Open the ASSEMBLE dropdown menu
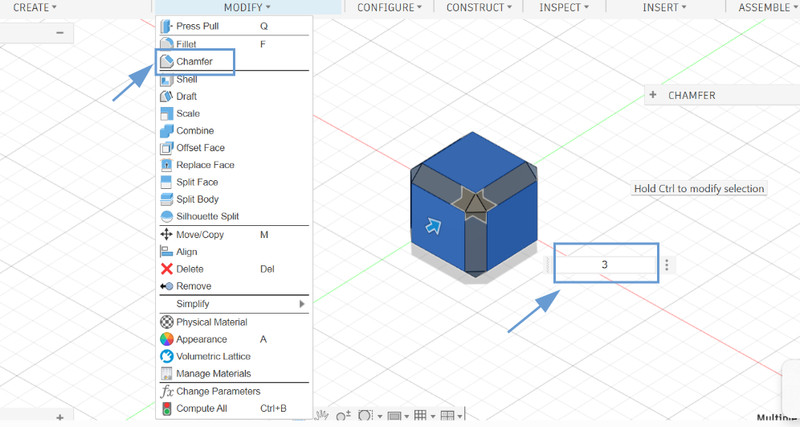This screenshot has height=427, width=800. pos(768,7)
